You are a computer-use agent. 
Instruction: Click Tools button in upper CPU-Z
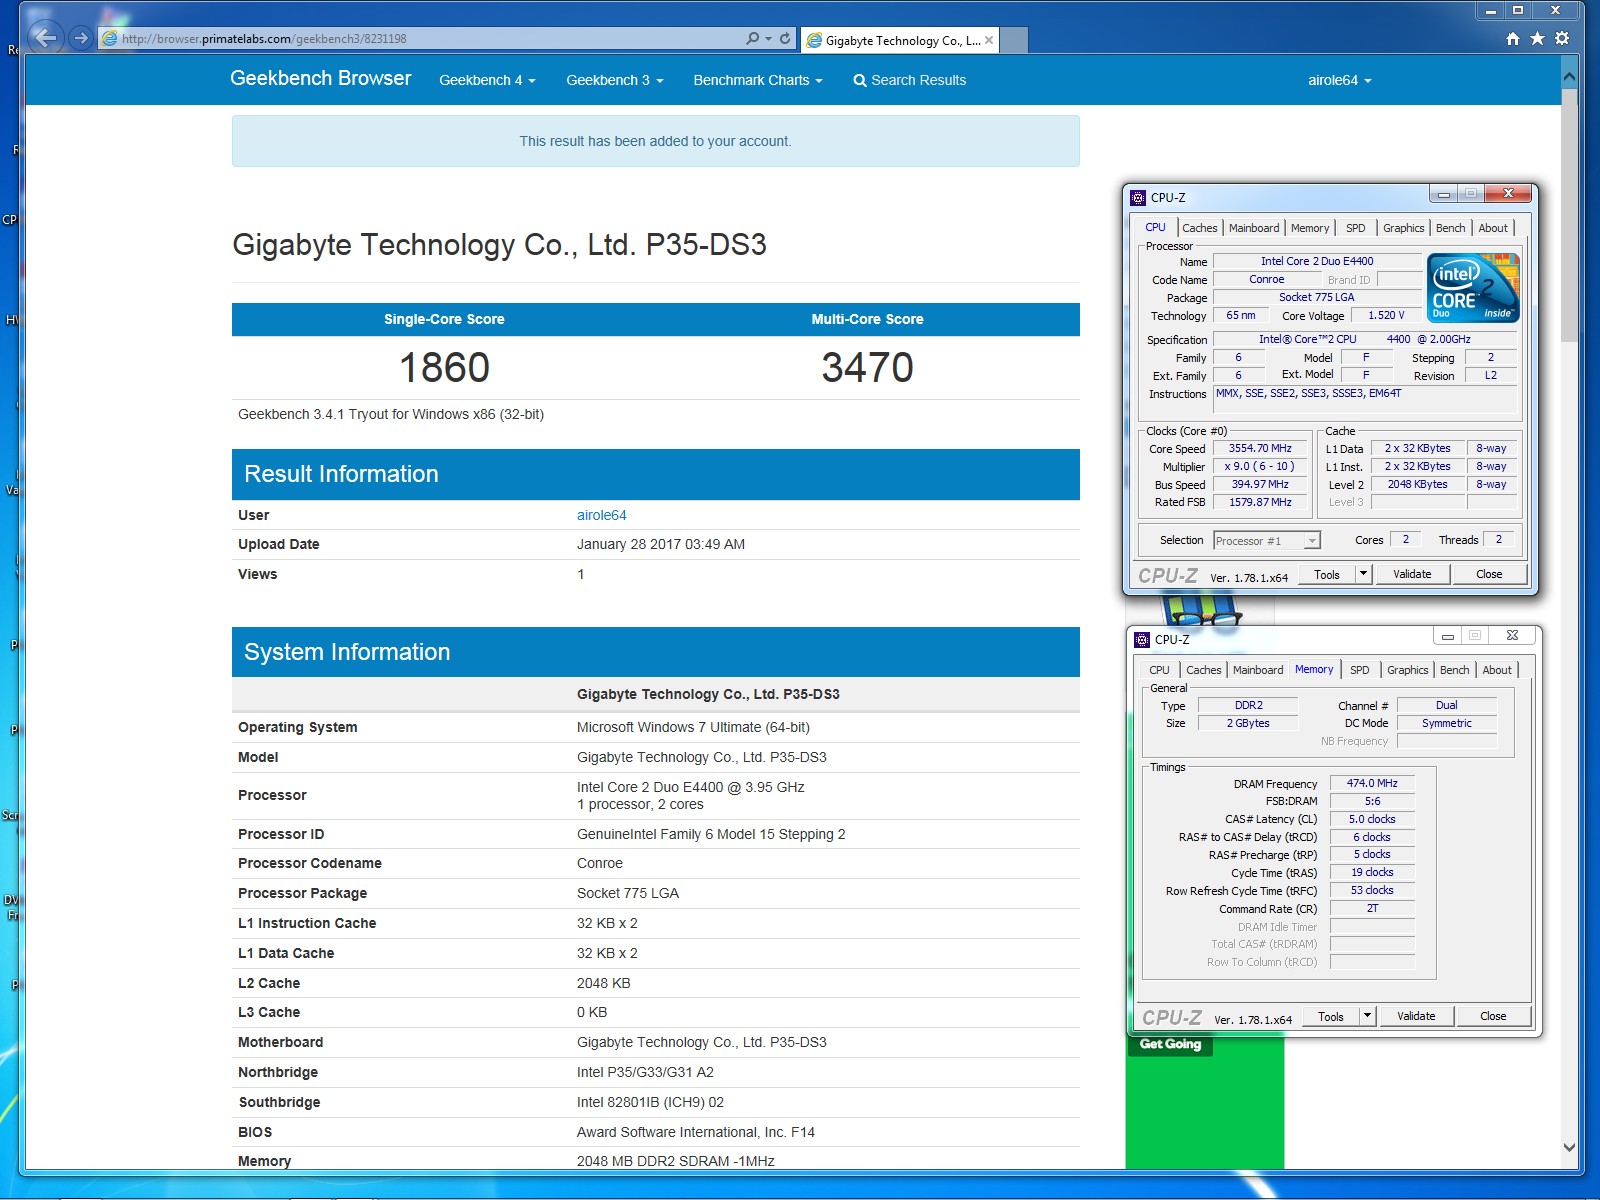1327,574
